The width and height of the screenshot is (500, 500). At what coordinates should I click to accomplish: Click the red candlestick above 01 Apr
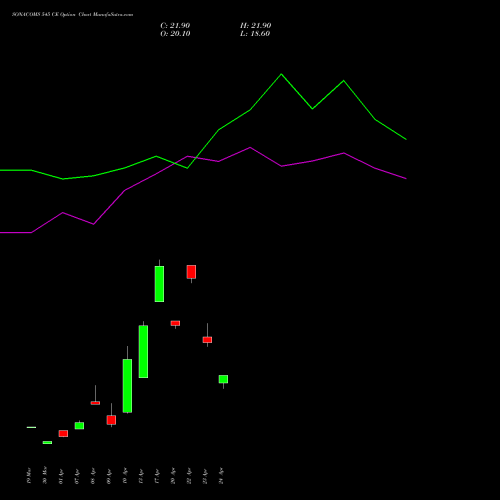(63, 433)
